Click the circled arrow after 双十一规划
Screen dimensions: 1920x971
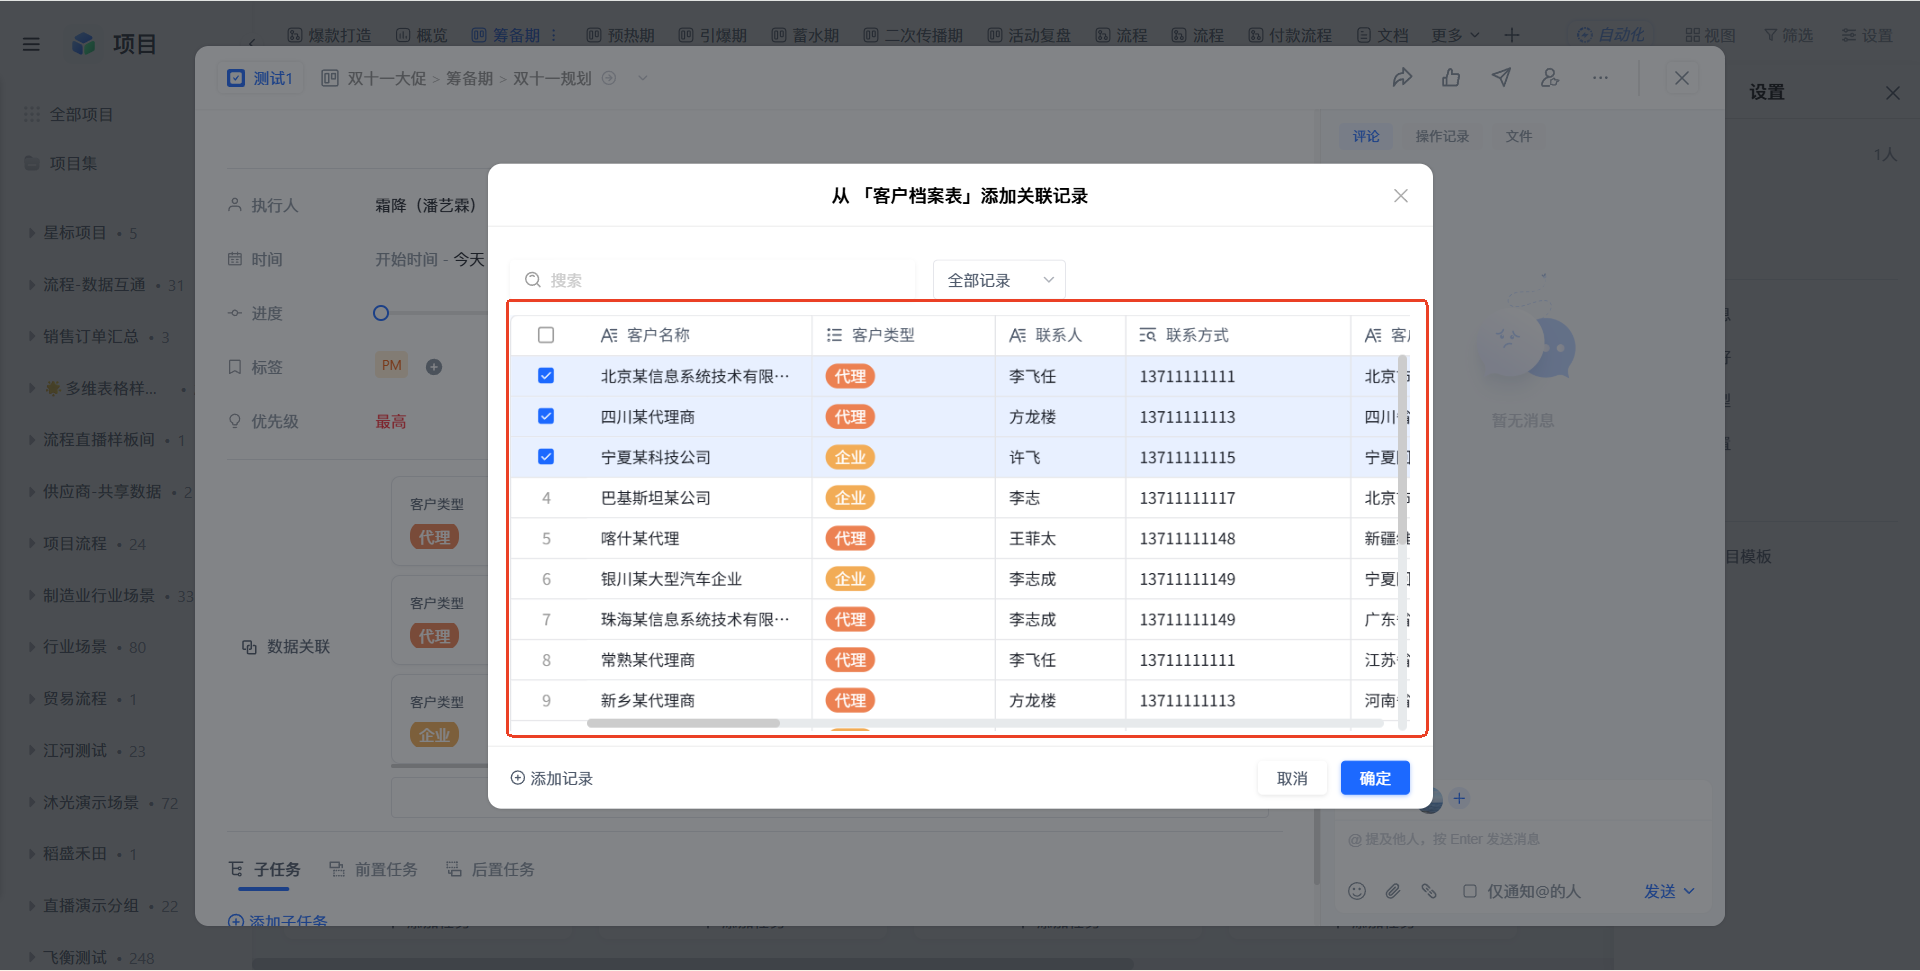[x=609, y=78]
